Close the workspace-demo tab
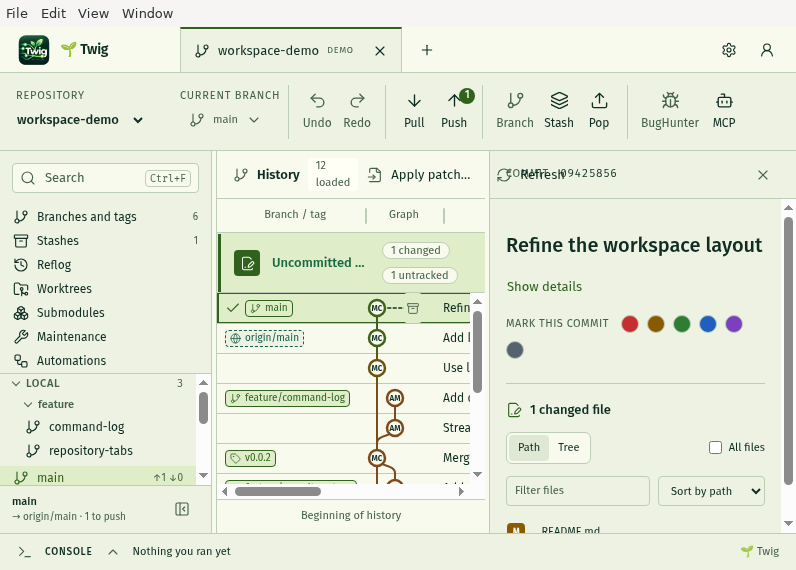Screen dimensions: 796x570 (380, 51)
